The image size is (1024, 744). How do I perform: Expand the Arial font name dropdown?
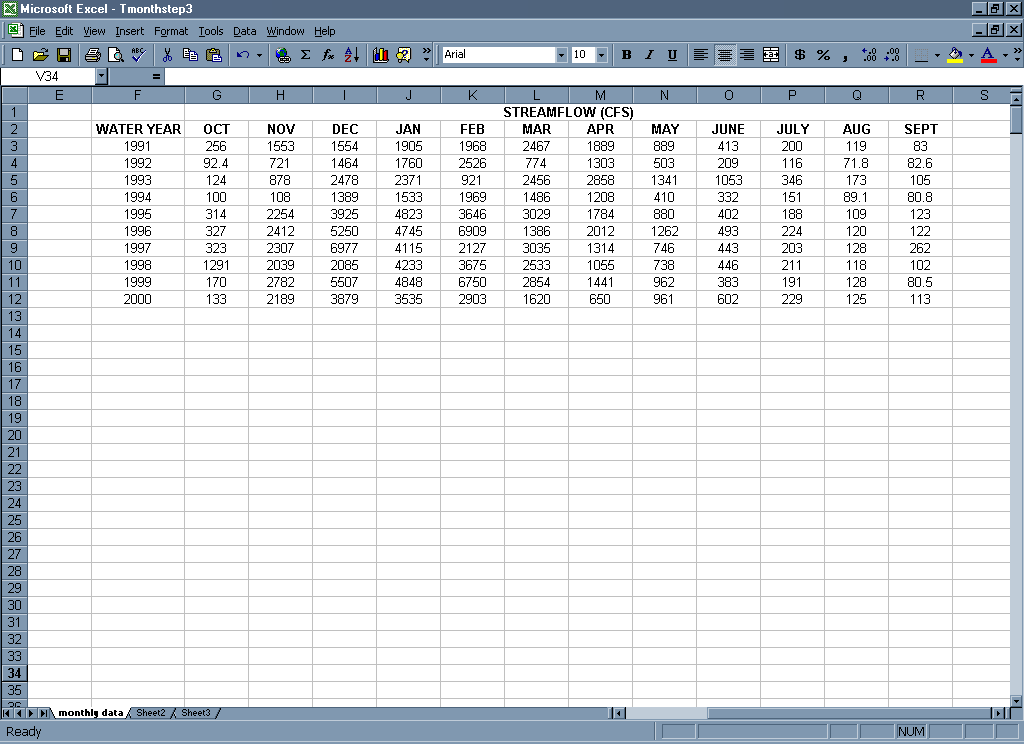561,55
